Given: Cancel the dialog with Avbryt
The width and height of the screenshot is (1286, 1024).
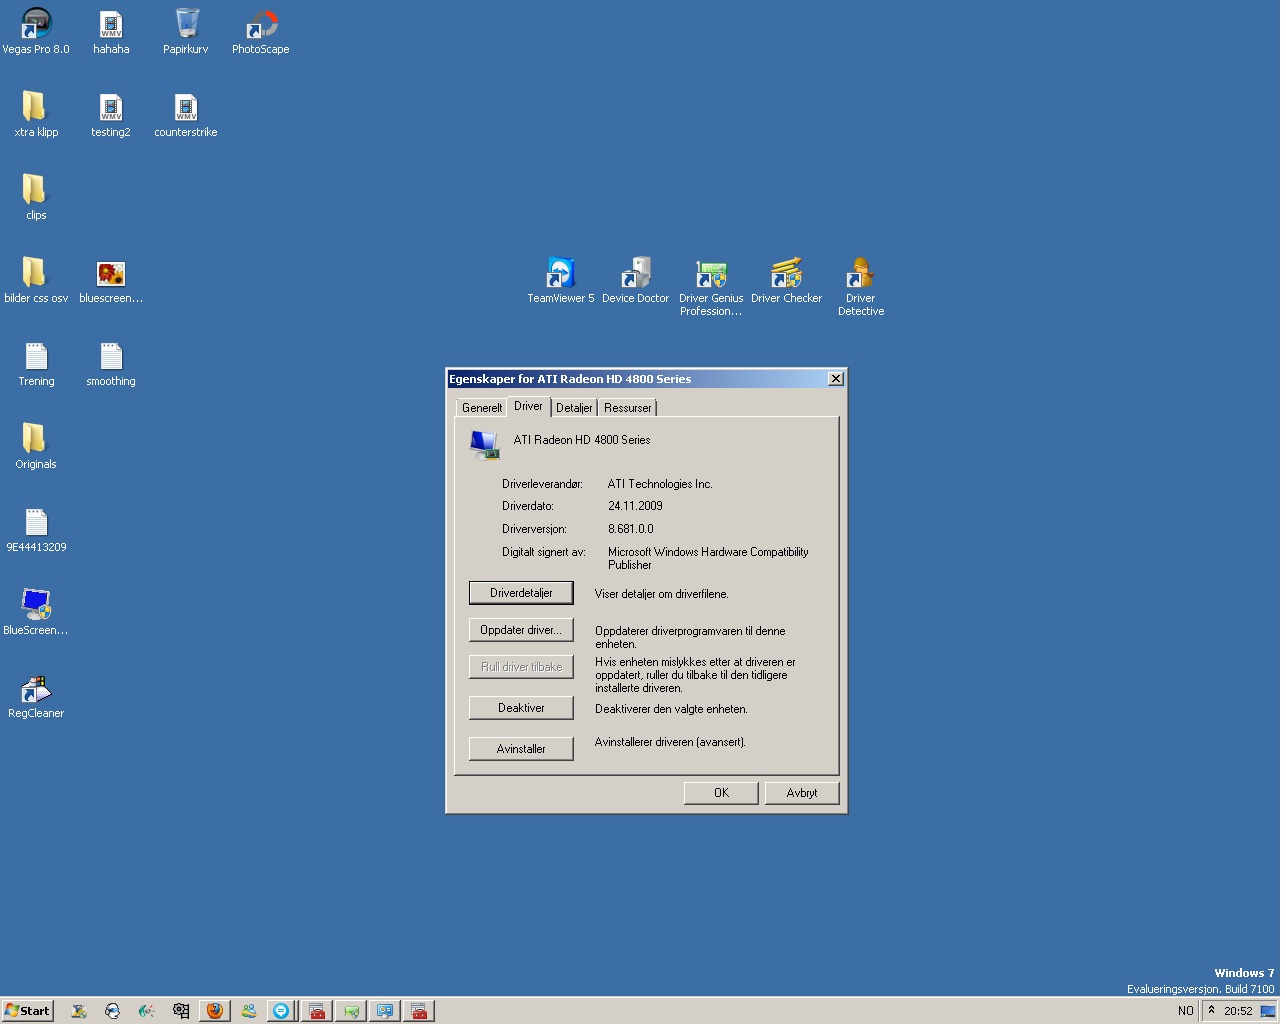Looking at the screenshot, I should (802, 793).
